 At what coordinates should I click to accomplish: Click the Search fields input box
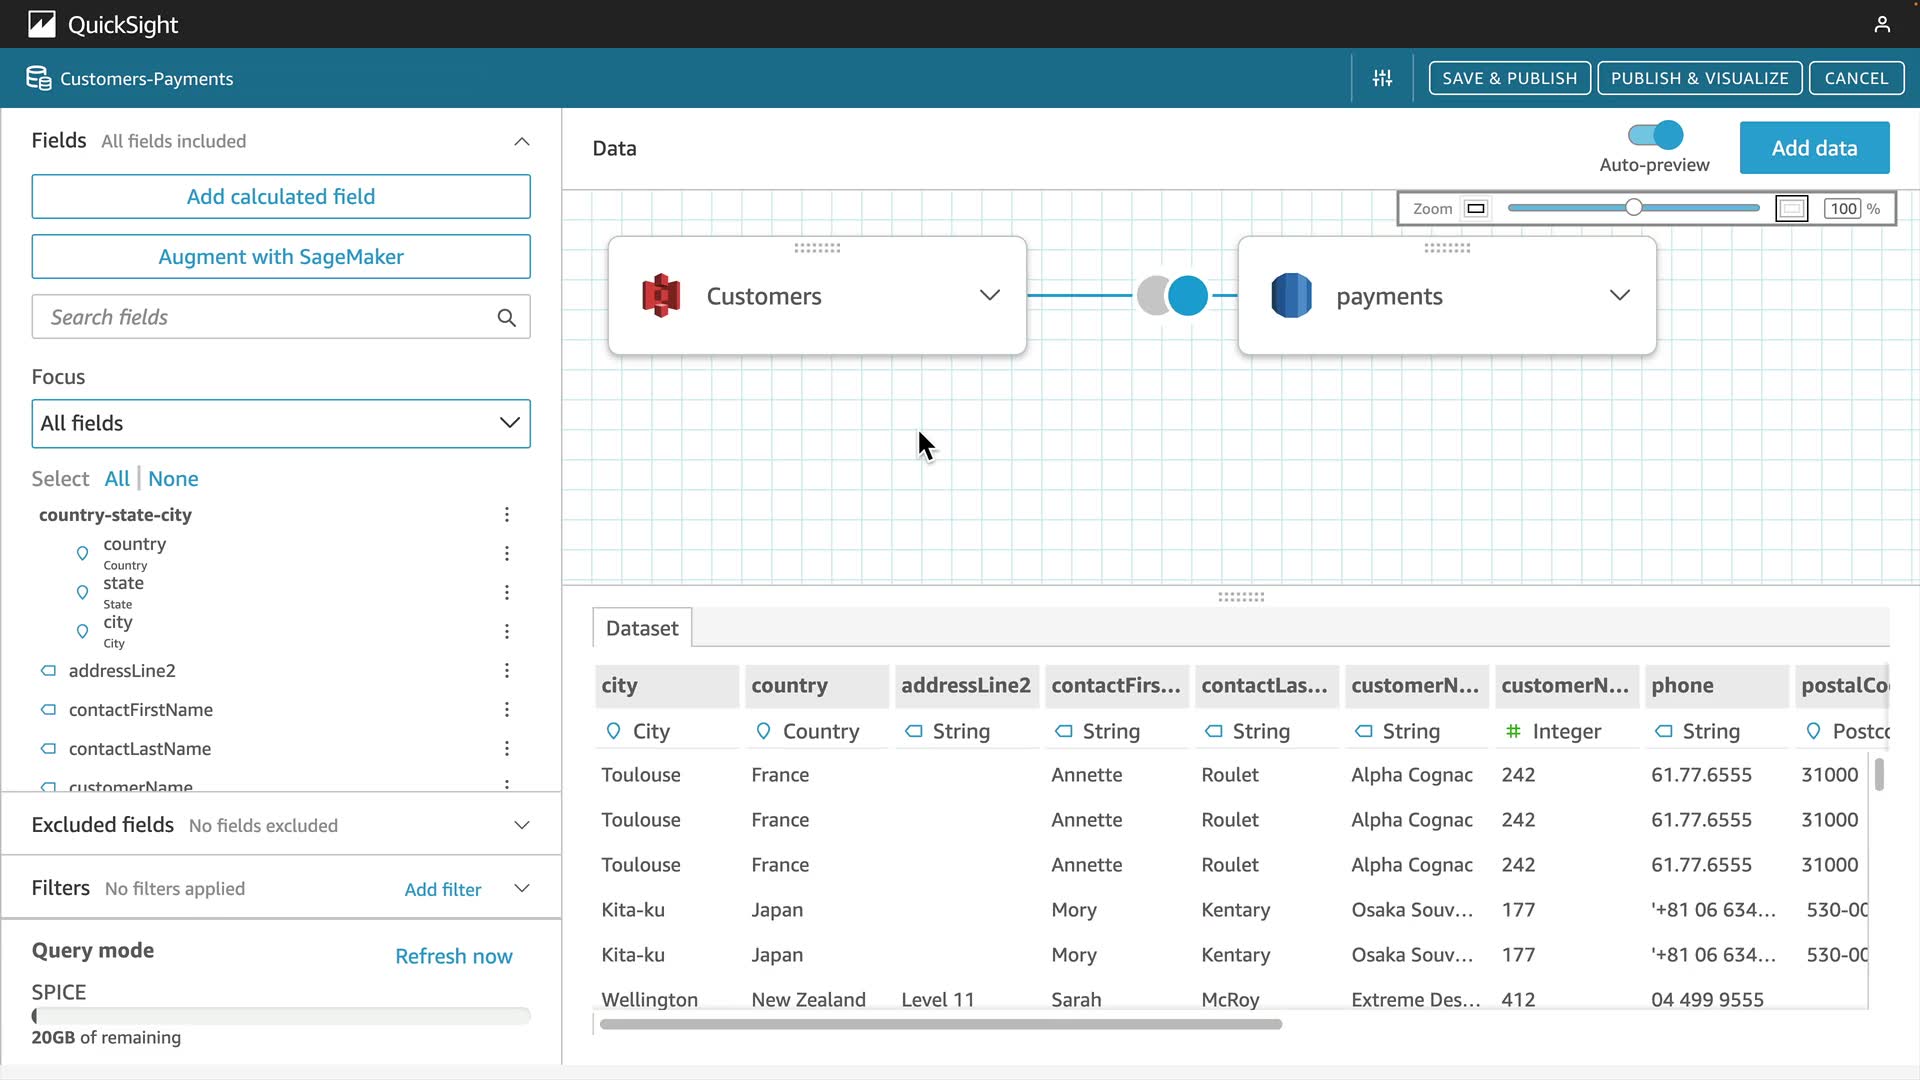(x=265, y=318)
